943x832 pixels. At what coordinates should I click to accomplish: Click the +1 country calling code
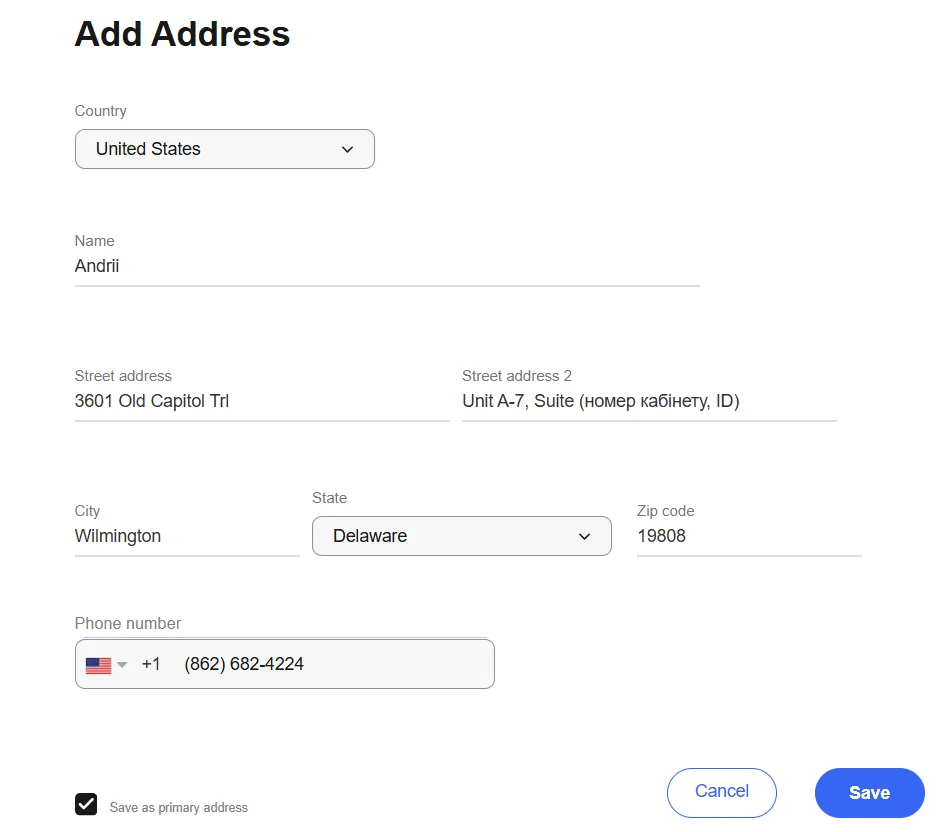[151, 664]
